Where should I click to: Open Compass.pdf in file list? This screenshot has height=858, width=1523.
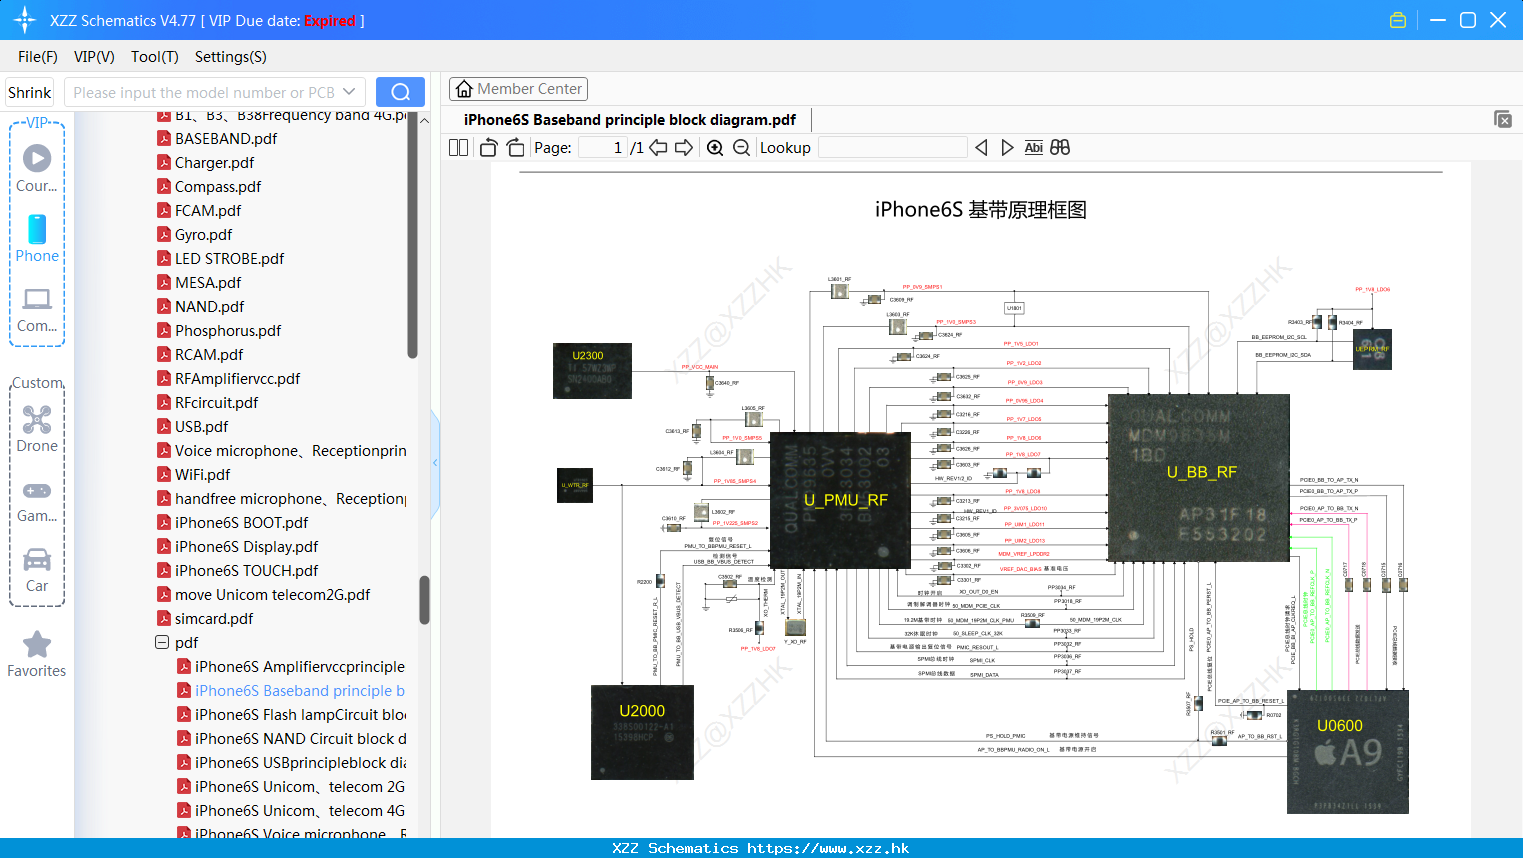point(218,187)
